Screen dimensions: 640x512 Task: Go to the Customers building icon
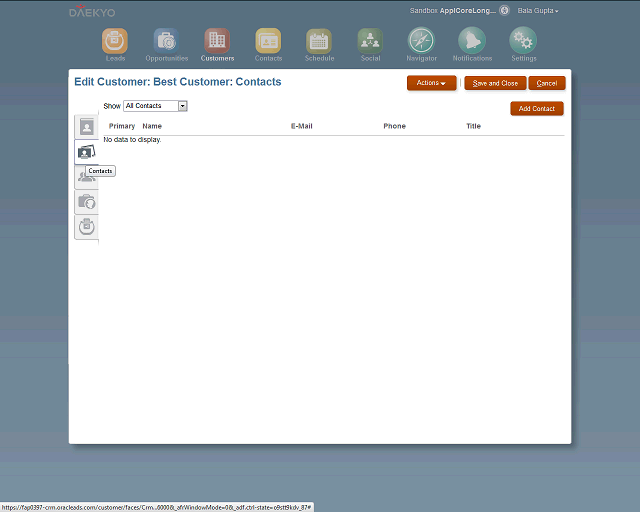coord(217,40)
